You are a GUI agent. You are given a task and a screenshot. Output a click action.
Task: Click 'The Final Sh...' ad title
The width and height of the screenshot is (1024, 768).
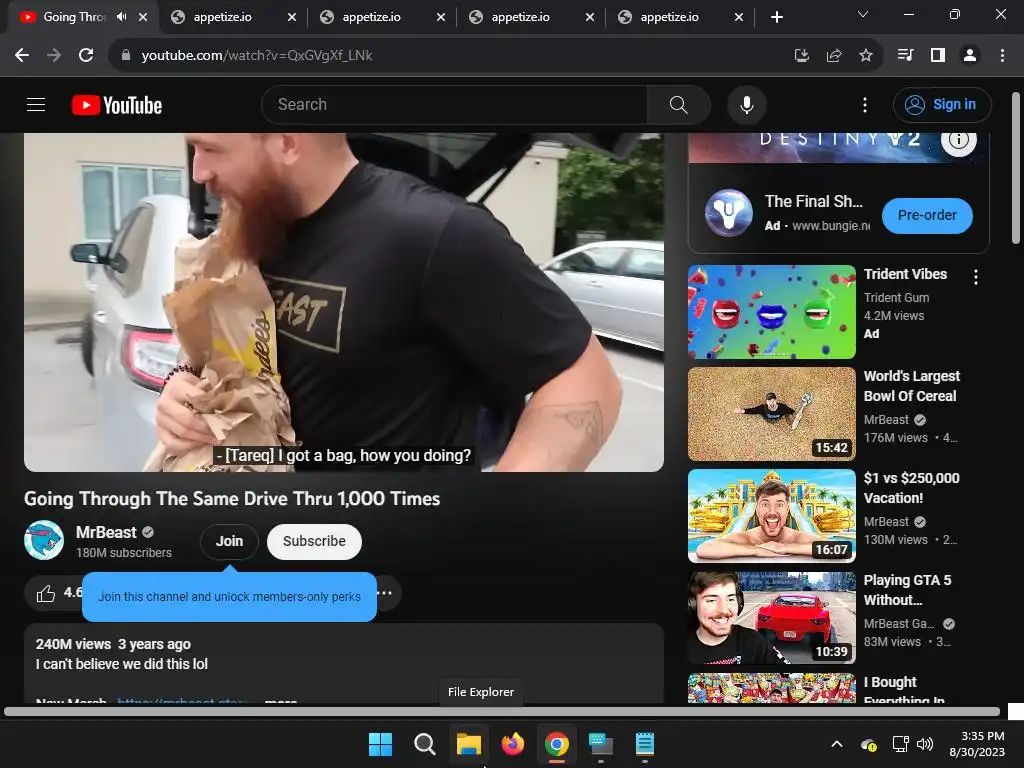click(x=814, y=201)
